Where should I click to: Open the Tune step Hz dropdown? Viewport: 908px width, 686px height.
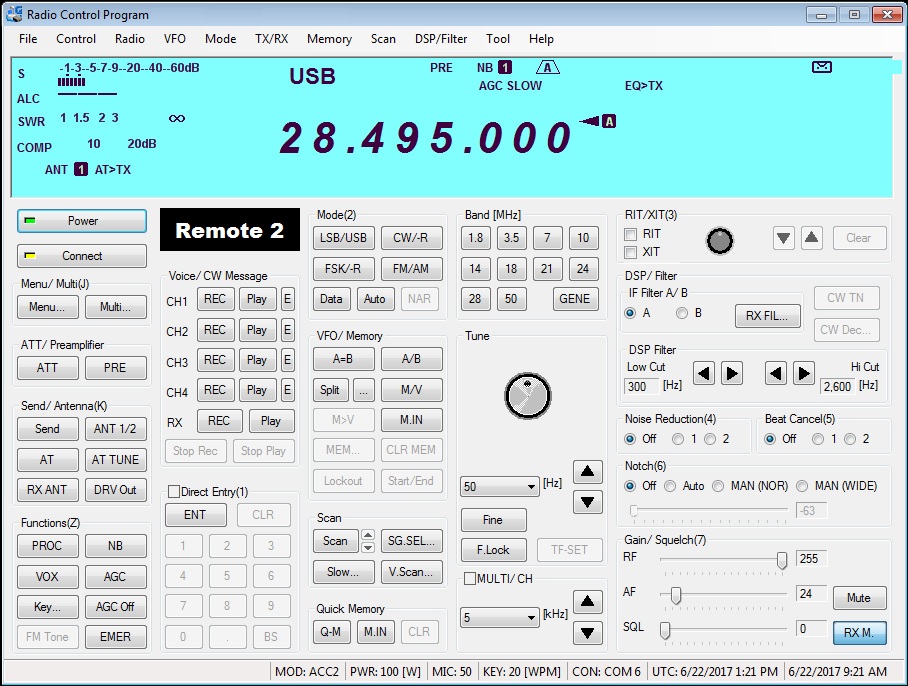tap(500, 487)
